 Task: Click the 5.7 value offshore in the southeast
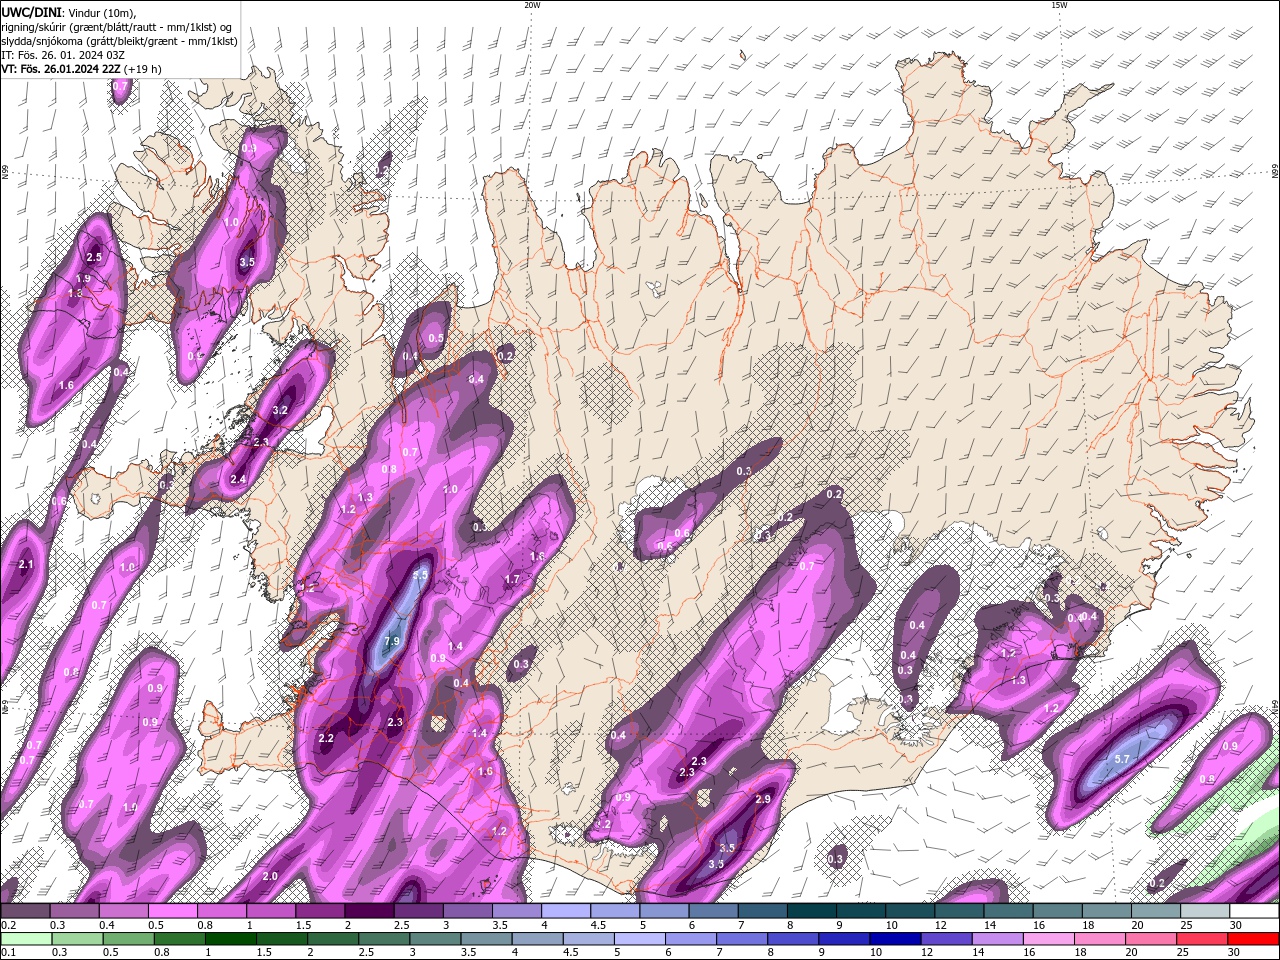click(1122, 760)
